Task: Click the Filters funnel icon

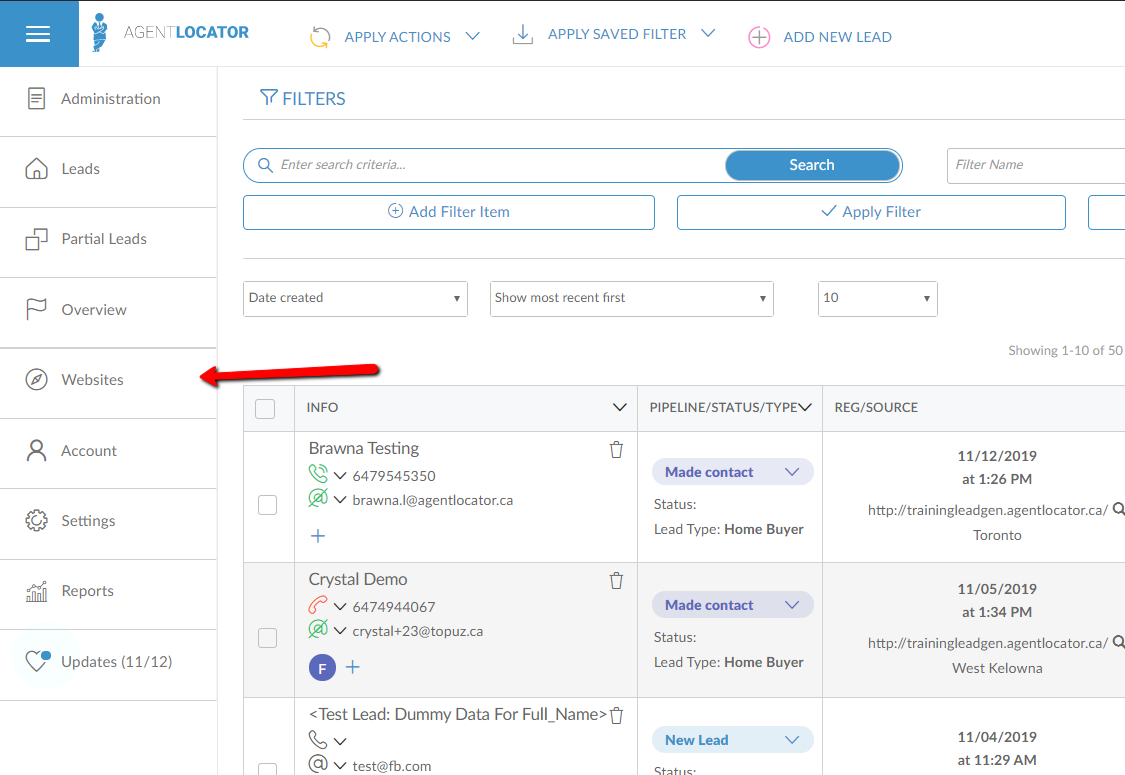Action: [x=268, y=98]
